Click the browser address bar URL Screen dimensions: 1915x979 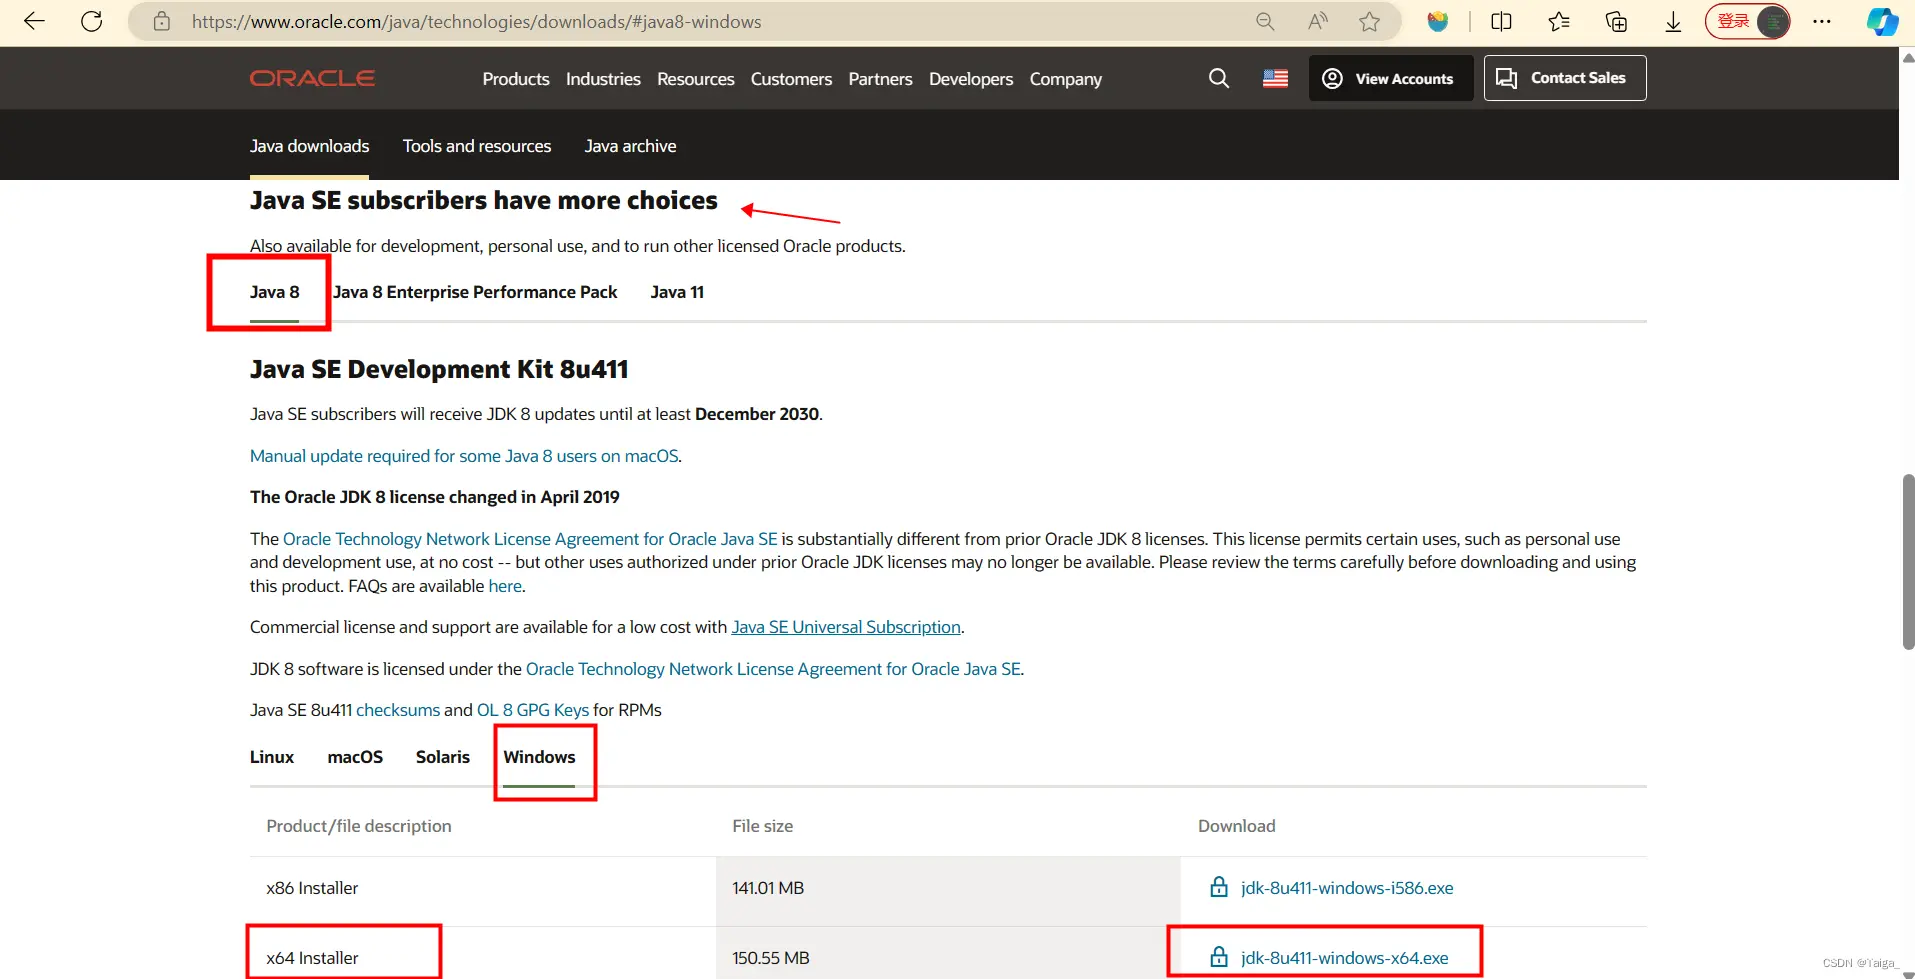coord(476,21)
